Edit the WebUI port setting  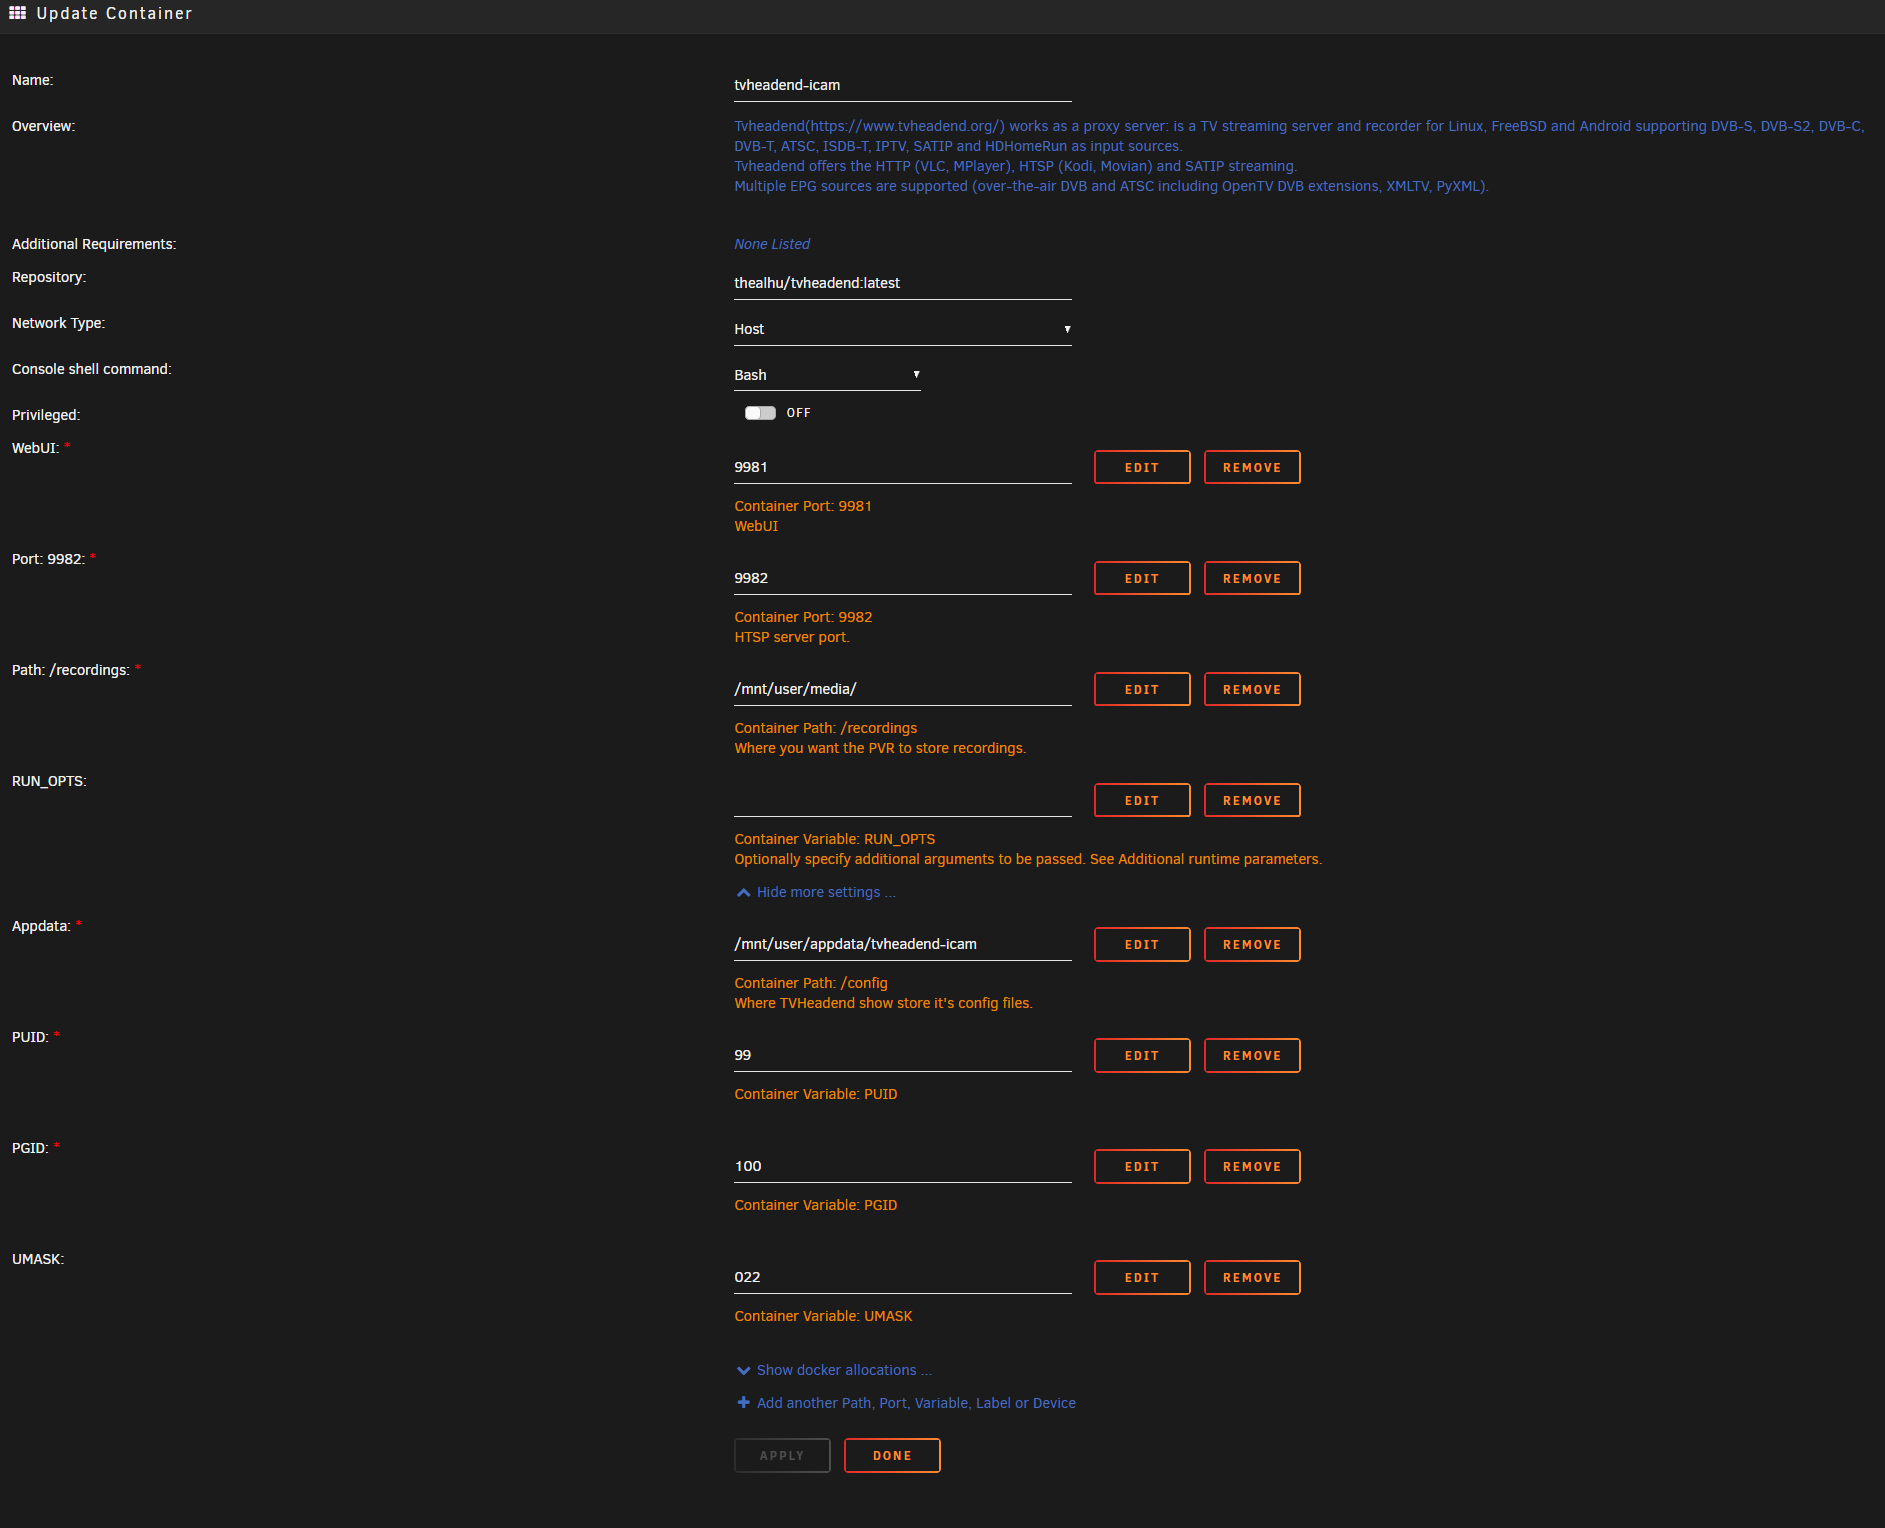(1142, 467)
